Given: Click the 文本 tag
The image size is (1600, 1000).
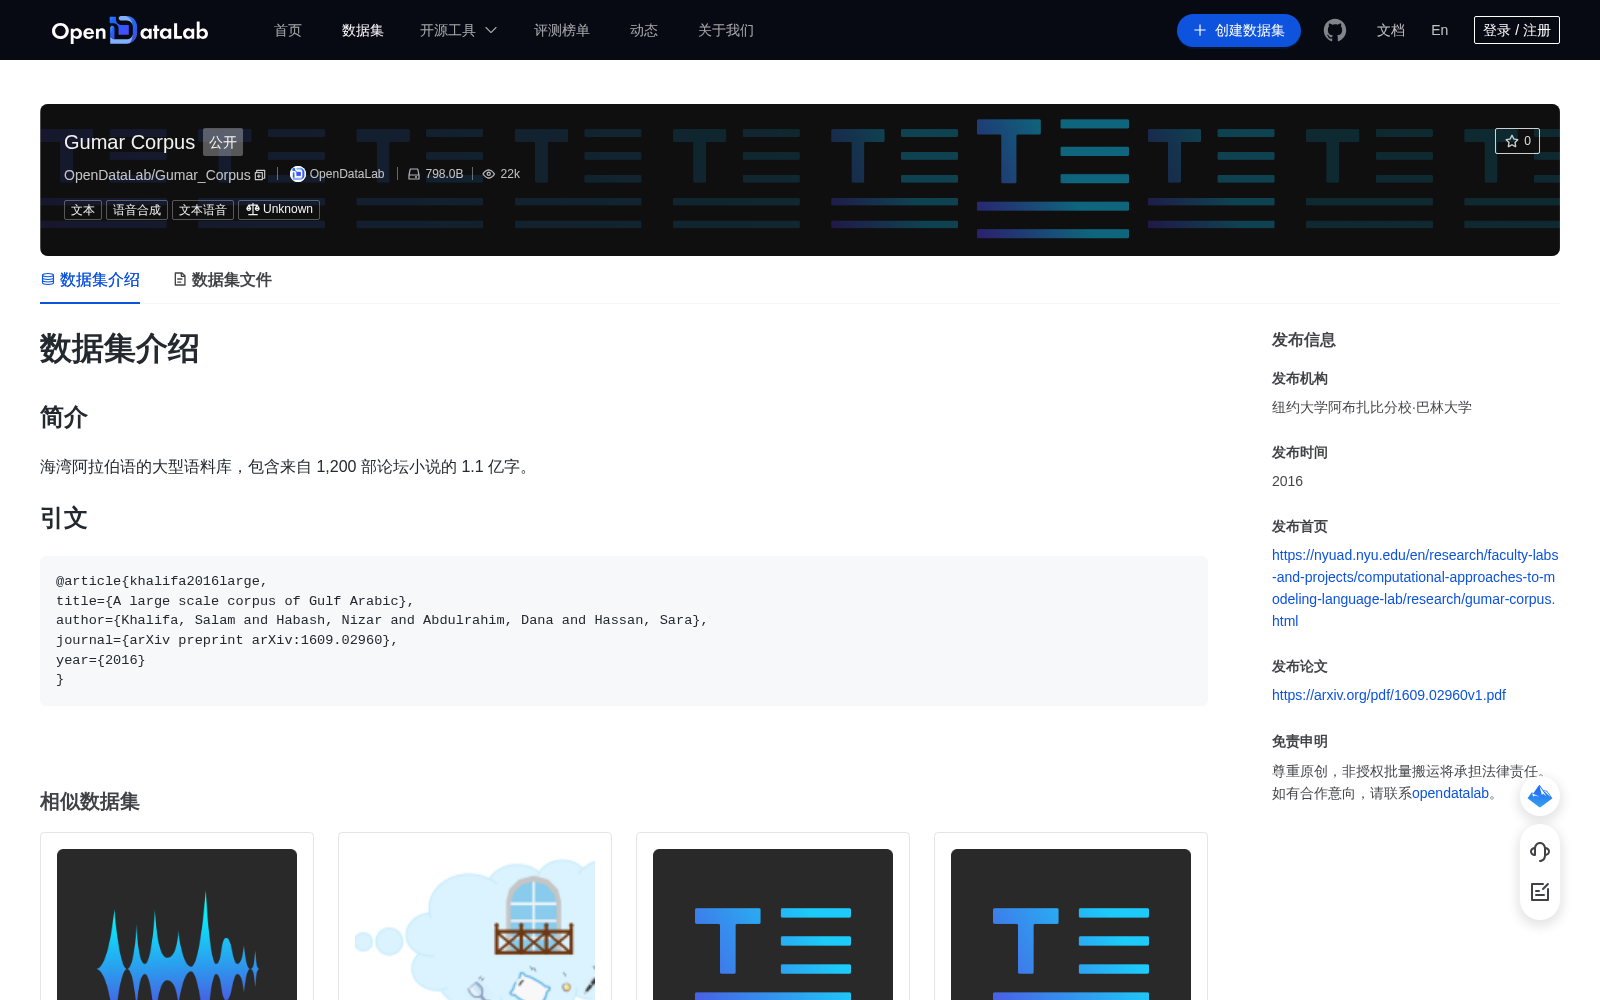Looking at the screenshot, I should (83, 210).
